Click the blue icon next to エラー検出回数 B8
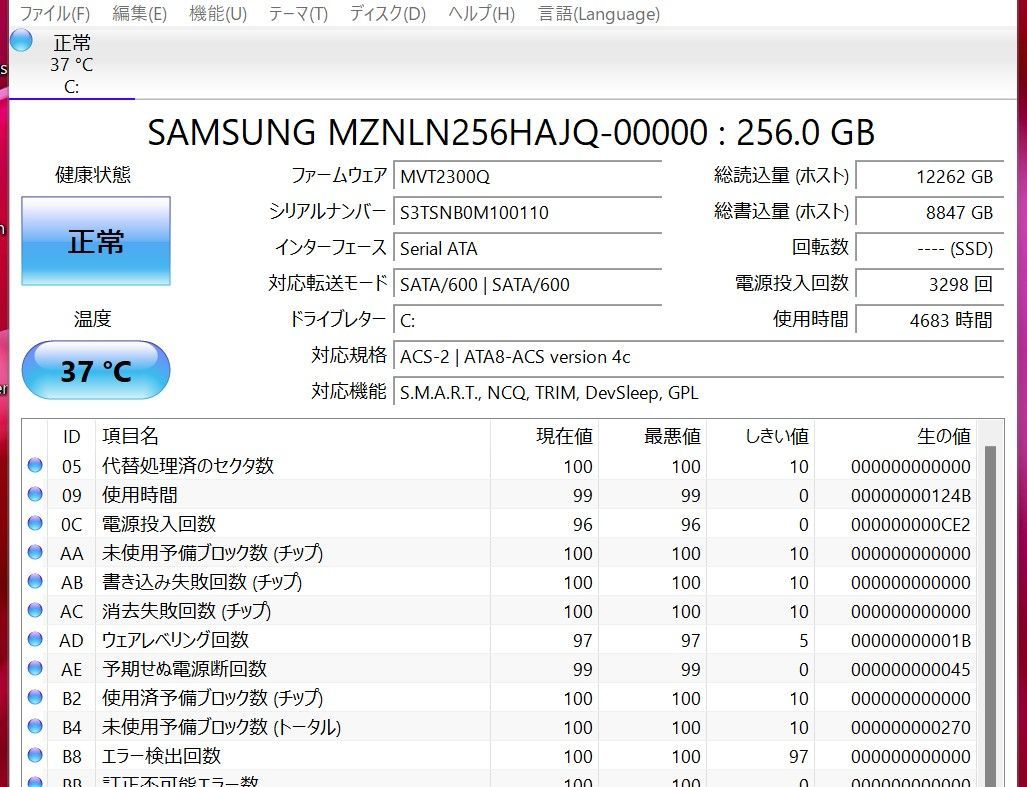The image size is (1027, 787). point(34,756)
